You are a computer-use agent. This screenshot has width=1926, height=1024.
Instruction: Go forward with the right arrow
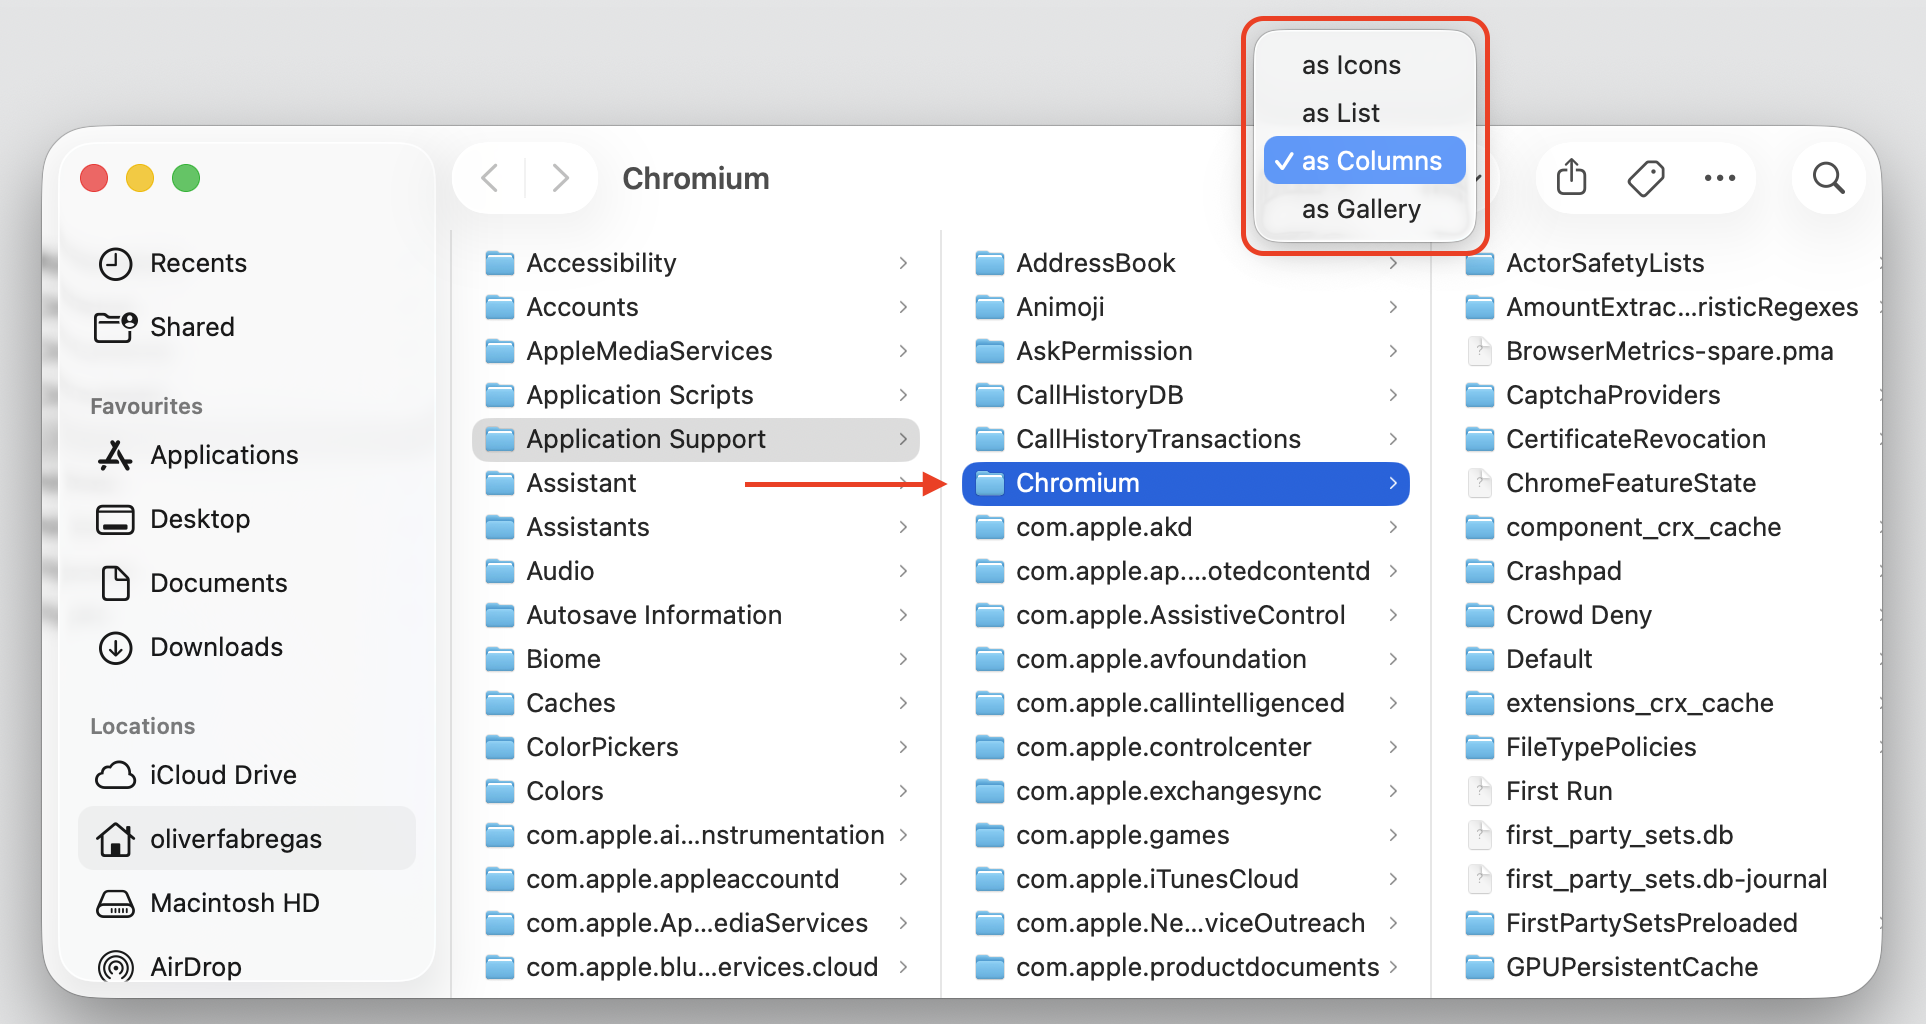[x=561, y=178]
